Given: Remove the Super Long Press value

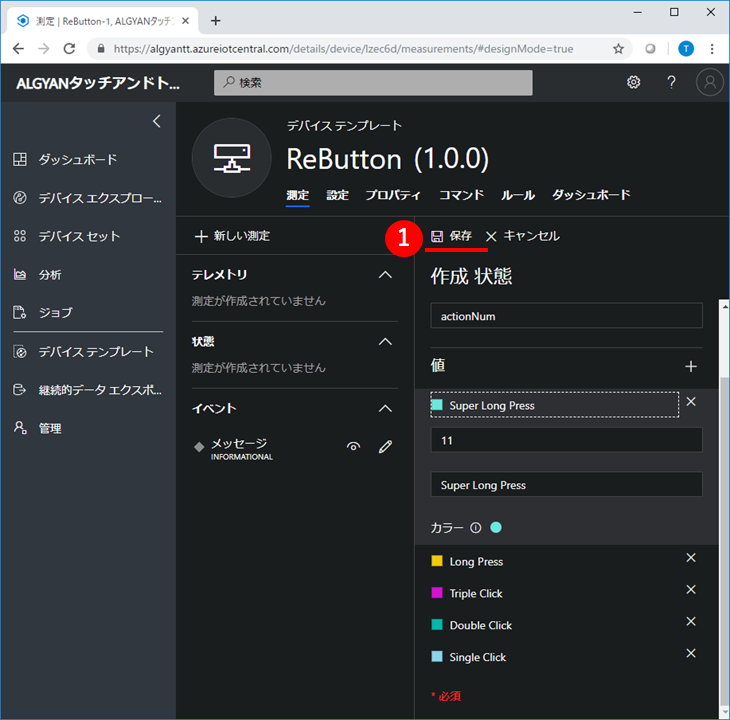Looking at the screenshot, I should click(691, 402).
